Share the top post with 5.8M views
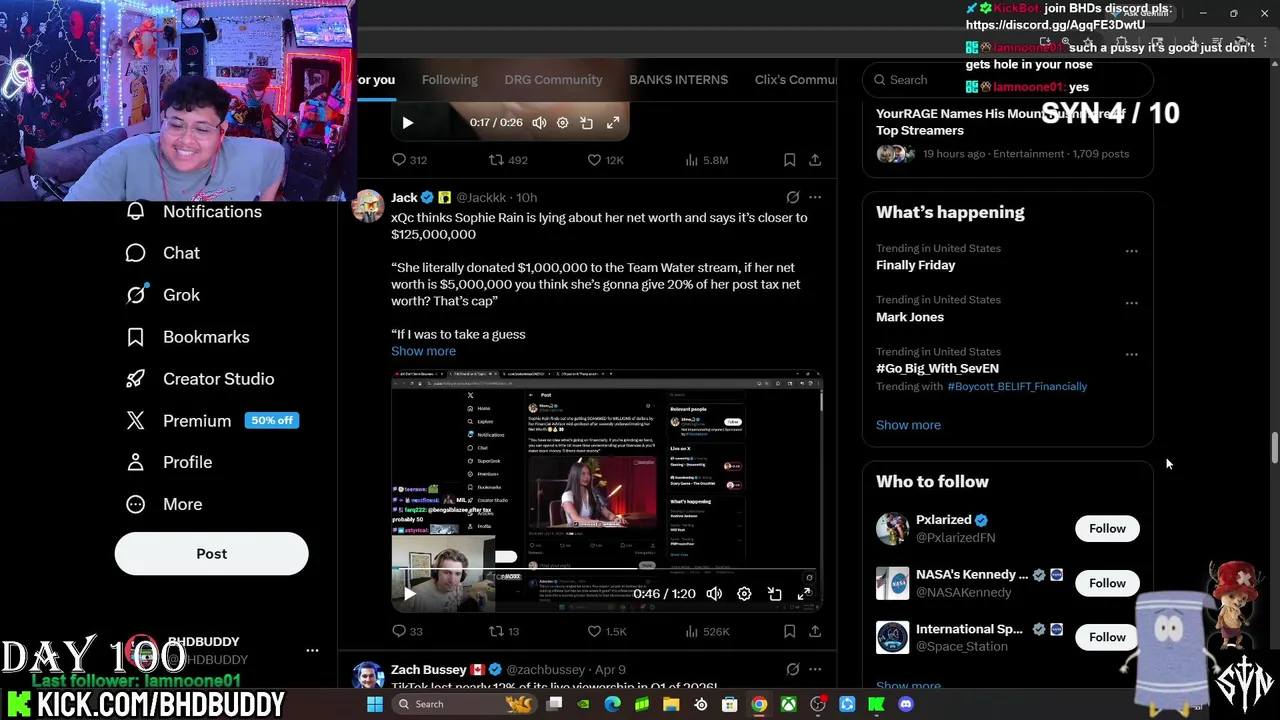 (815, 160)
